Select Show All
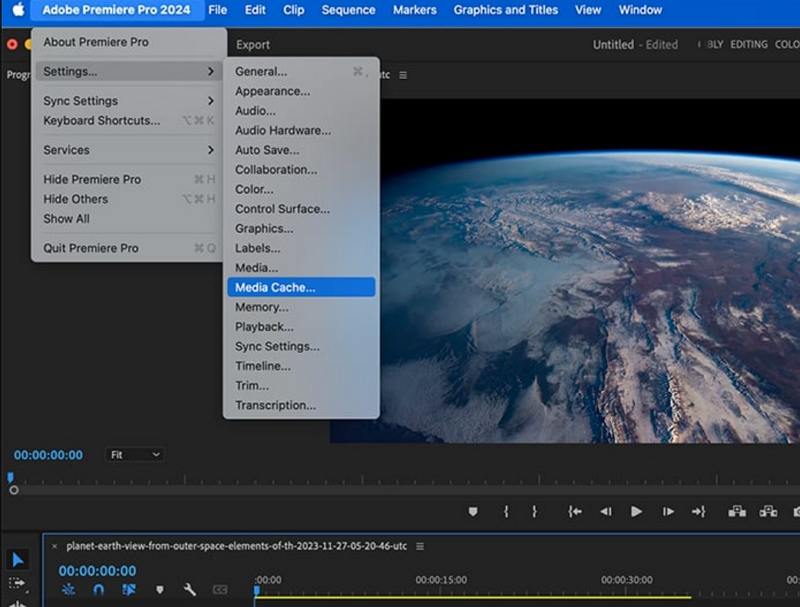The height and width of the screenshot is (607, 800). point(129,218)
